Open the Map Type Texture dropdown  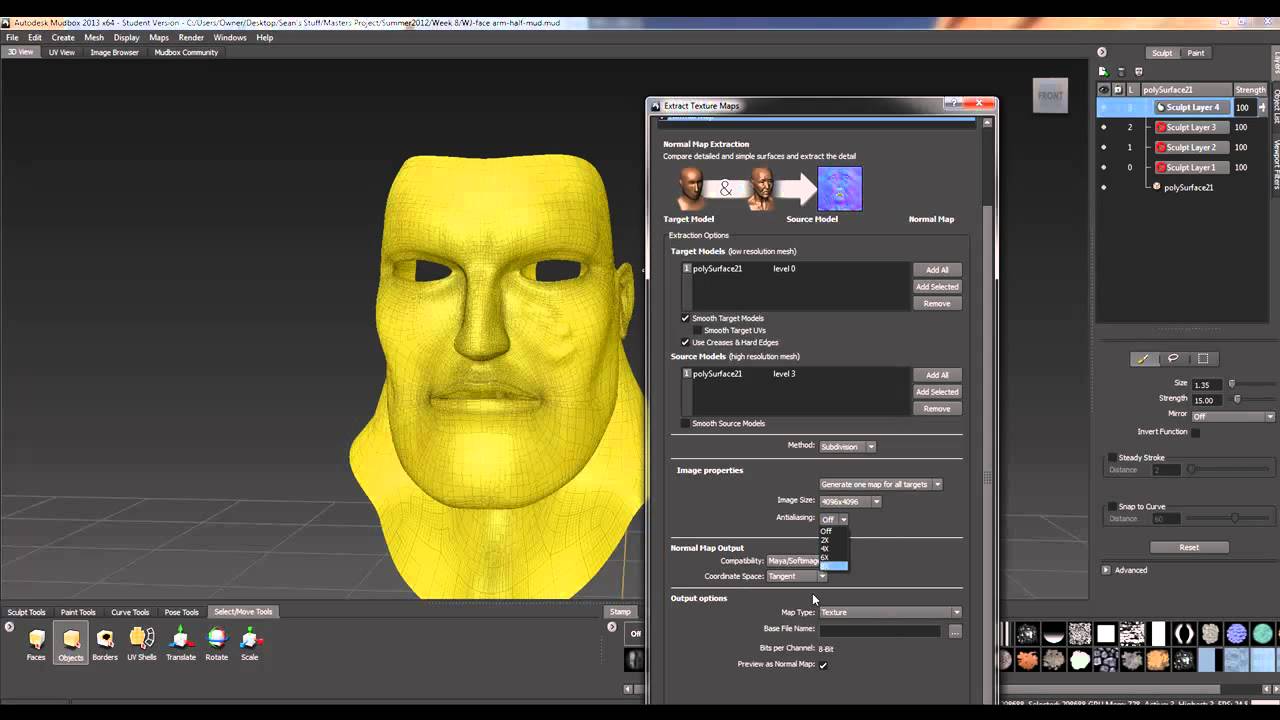coord(890,612)
